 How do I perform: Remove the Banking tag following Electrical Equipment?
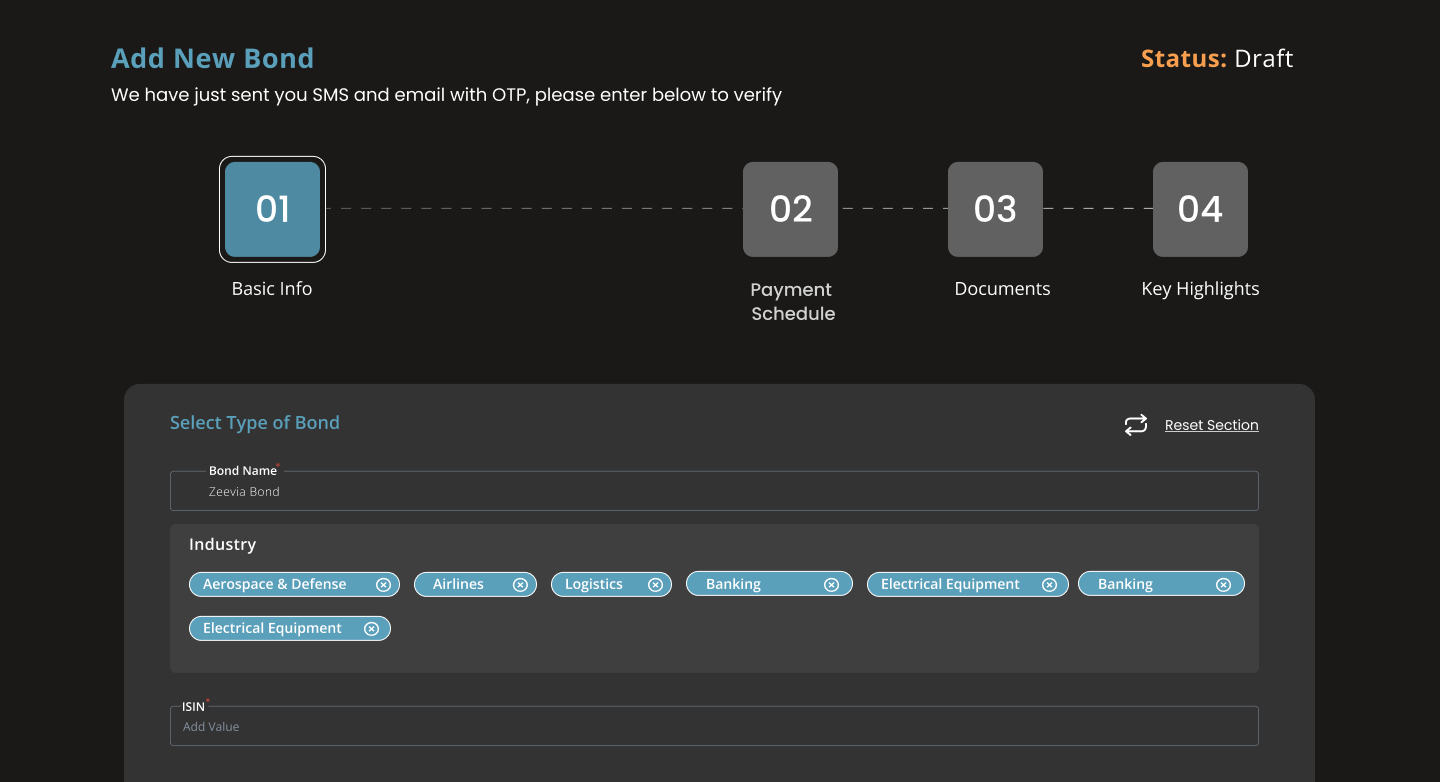point(1223,585)
